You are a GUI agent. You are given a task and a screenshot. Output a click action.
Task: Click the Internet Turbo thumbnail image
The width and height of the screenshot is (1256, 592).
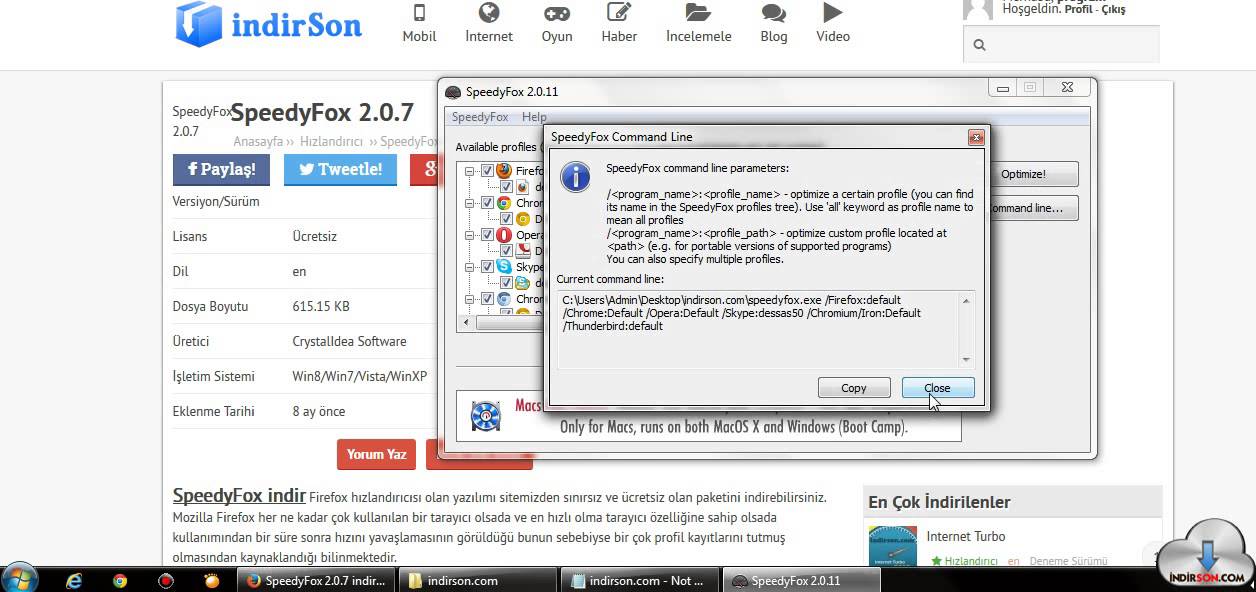point(893,546)
